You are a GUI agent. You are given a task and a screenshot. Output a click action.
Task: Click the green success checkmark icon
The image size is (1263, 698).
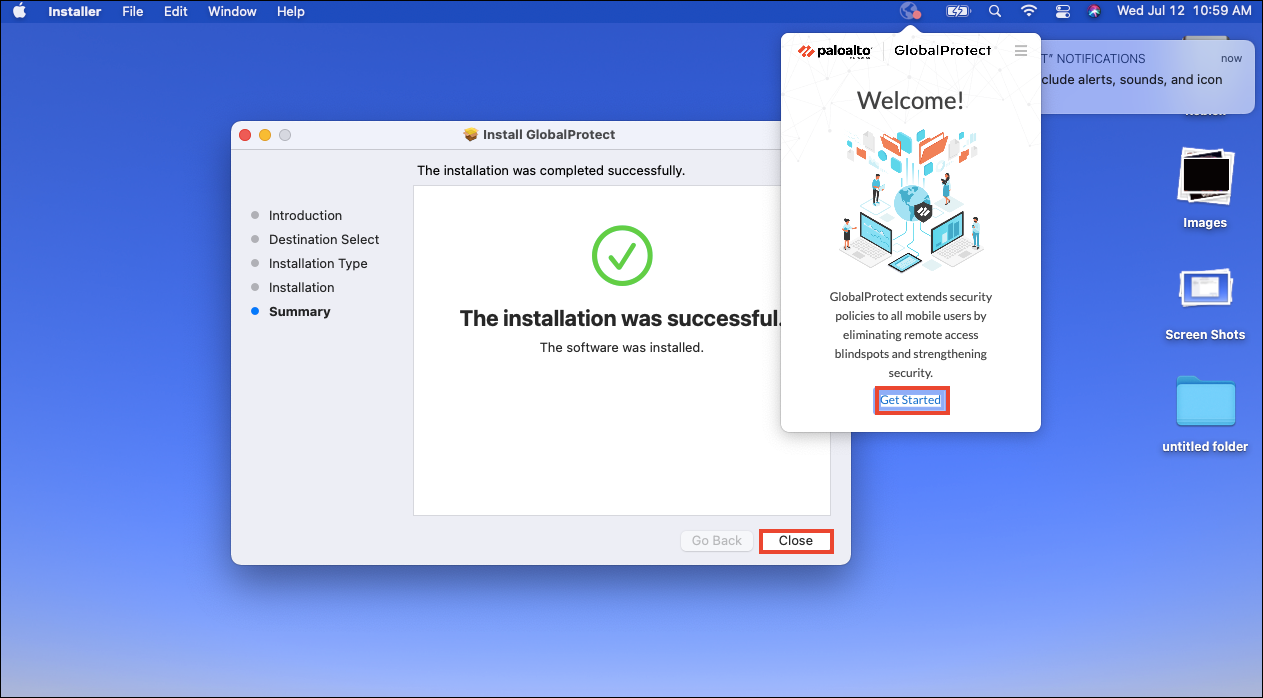click(622, 255)
